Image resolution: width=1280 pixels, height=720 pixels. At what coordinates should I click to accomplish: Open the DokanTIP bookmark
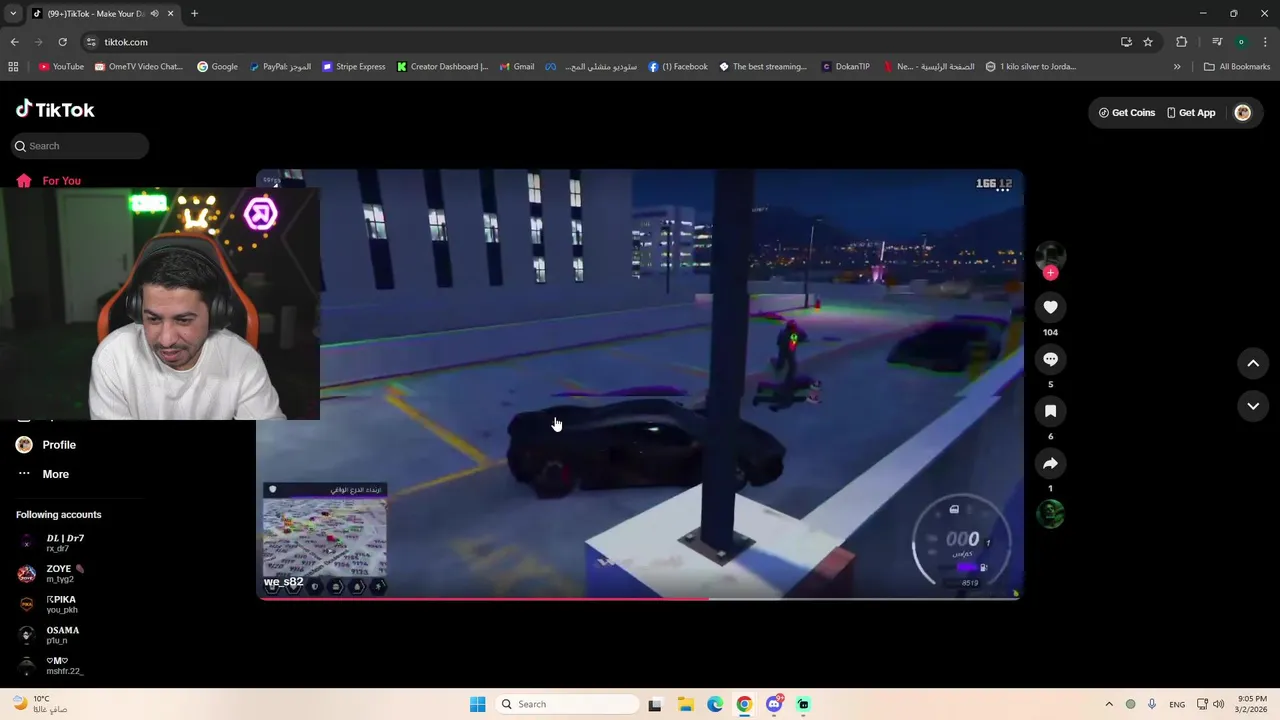(845, 67)
